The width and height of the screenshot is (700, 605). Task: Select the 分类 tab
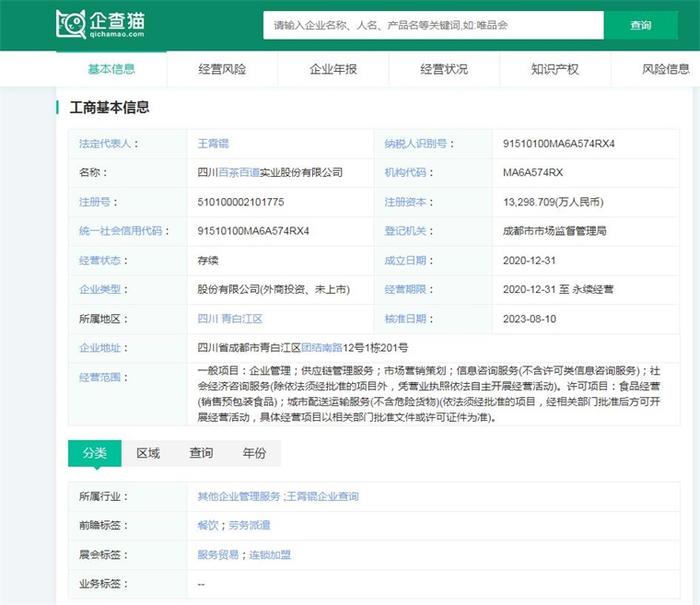[95, 453]
